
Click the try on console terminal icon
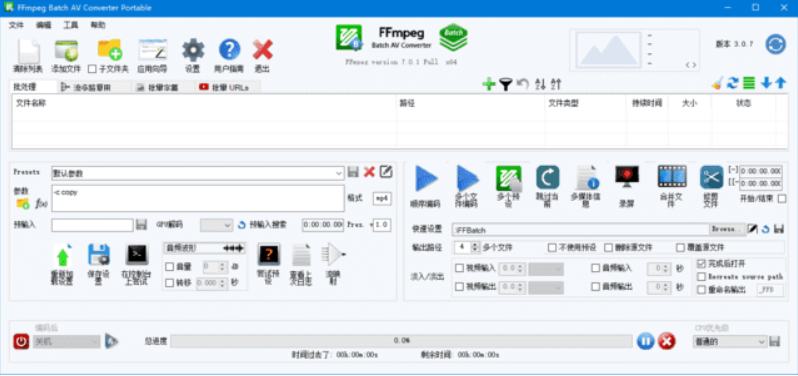coord(137,254)
